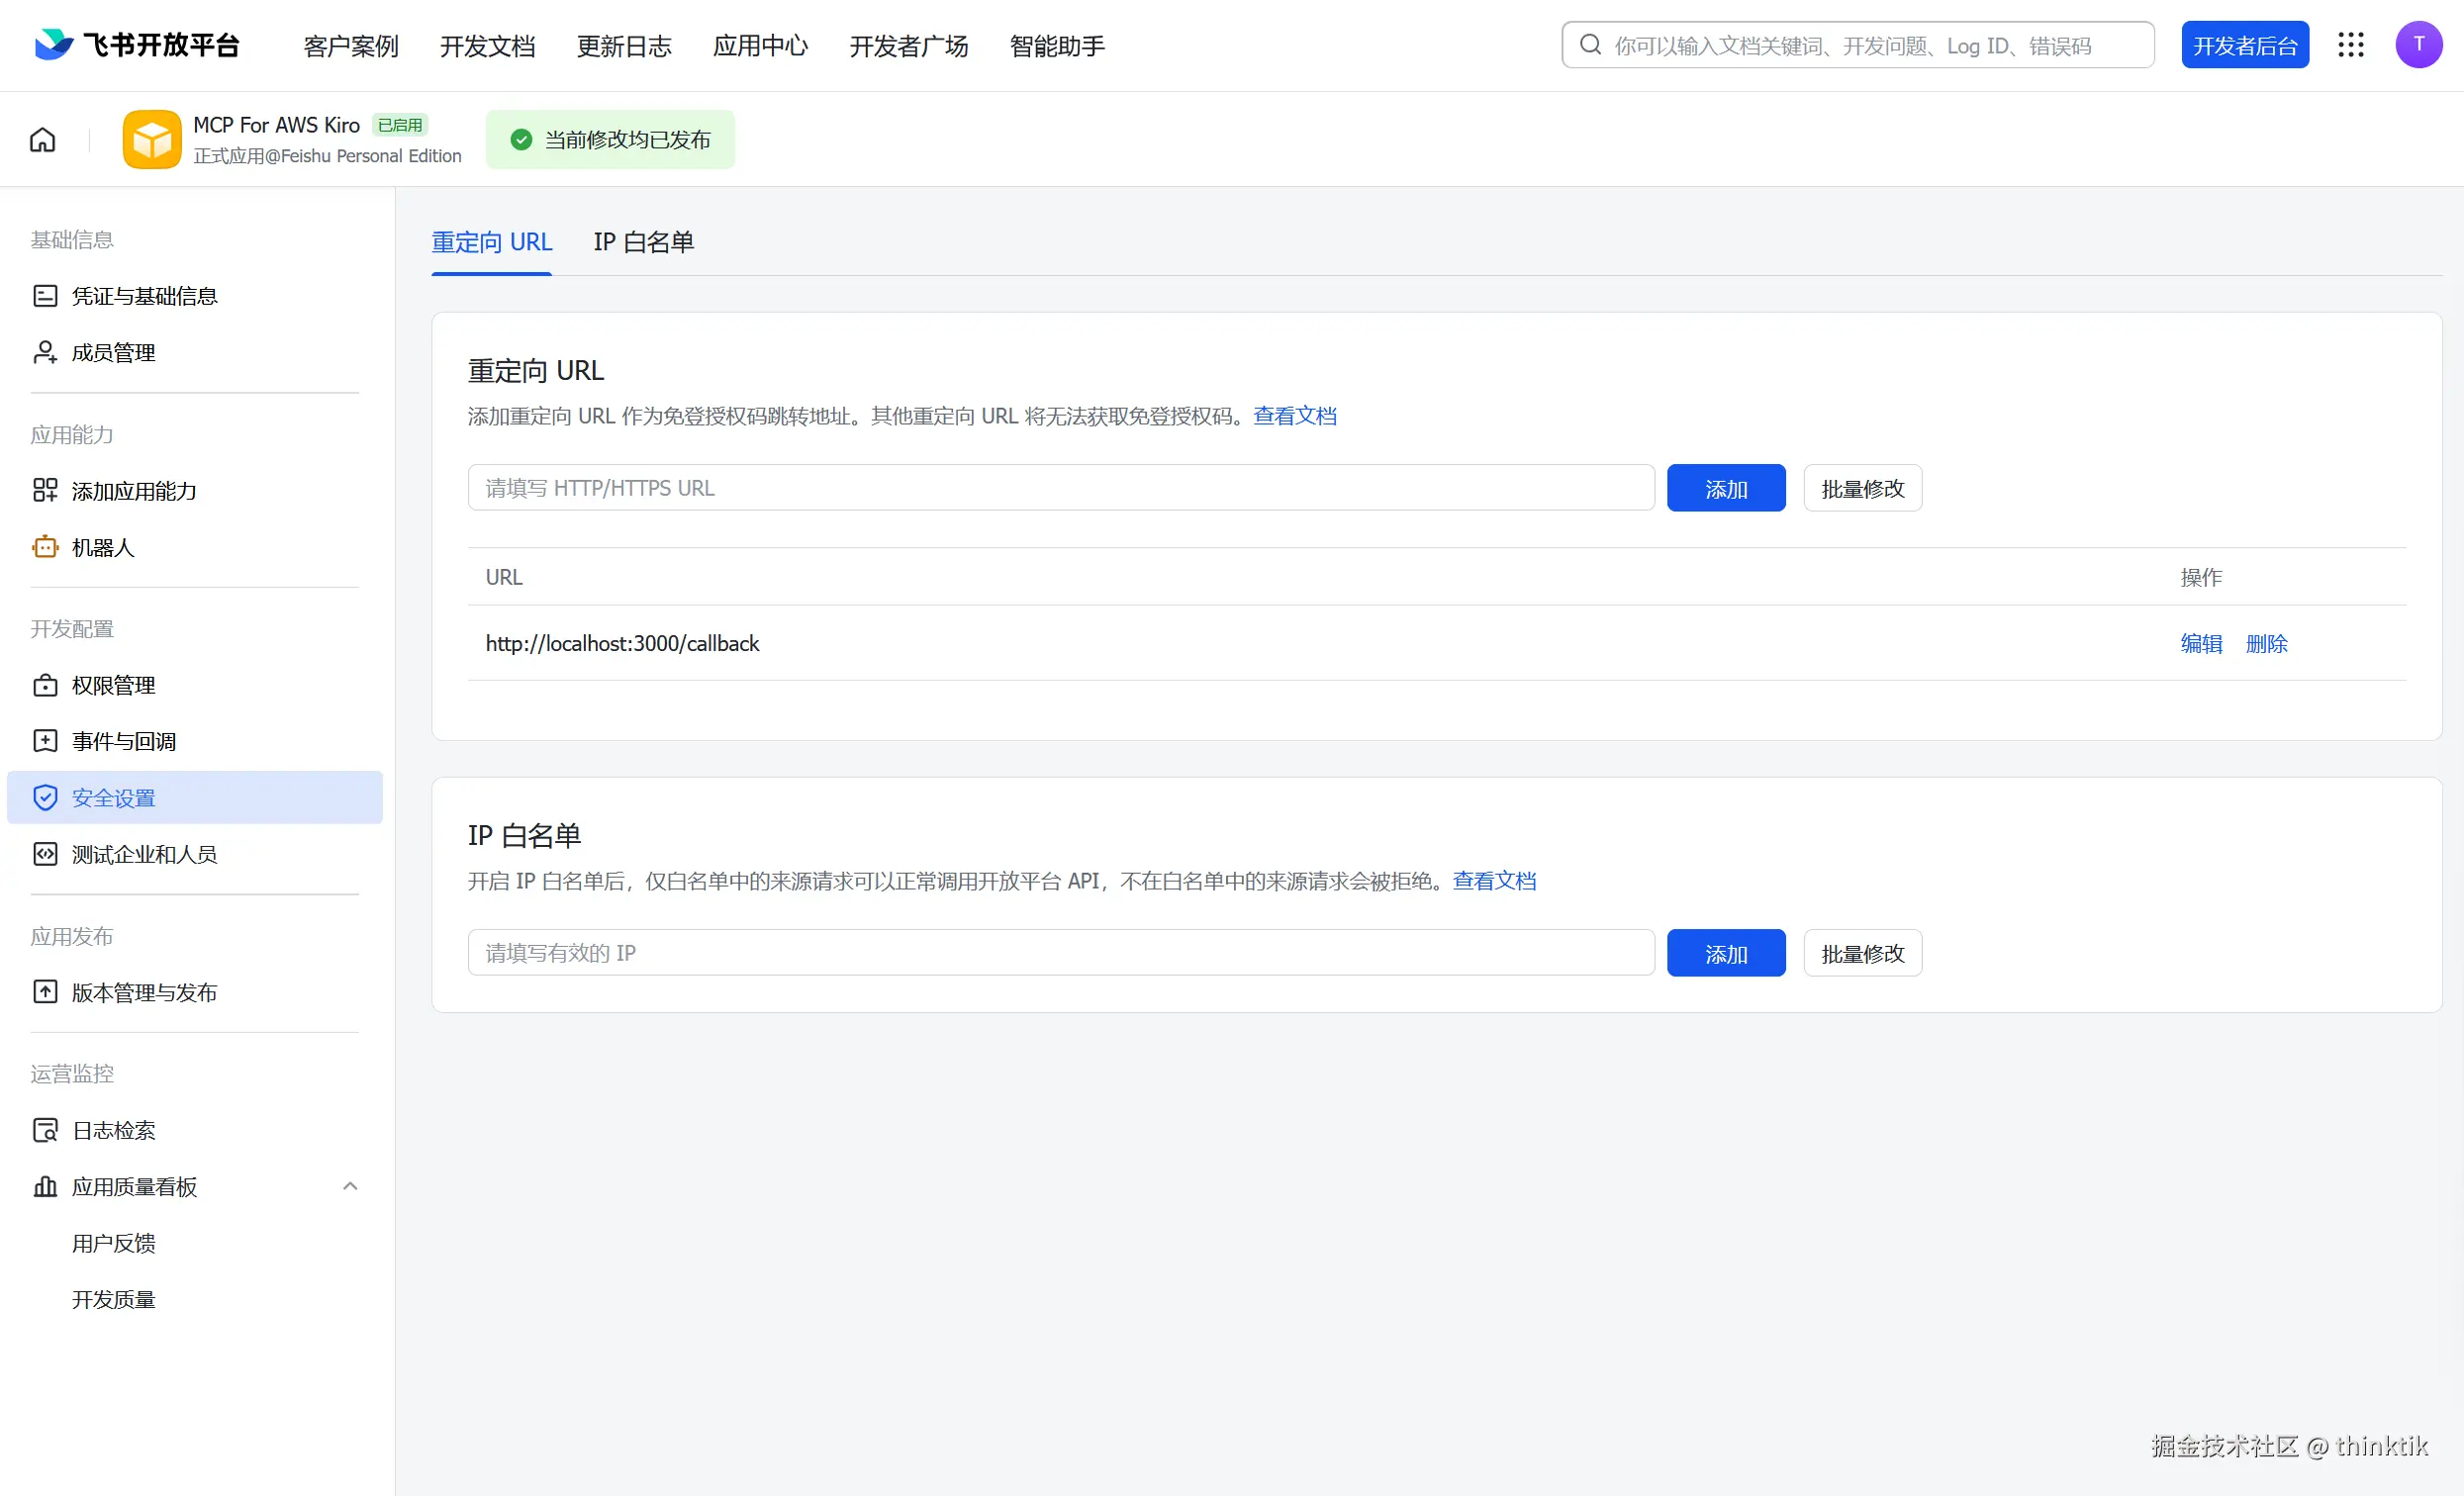2464x1496 pixels.
Task: Collapse the 应用质量看板 chevron
Action: [x=350, y=1186]
